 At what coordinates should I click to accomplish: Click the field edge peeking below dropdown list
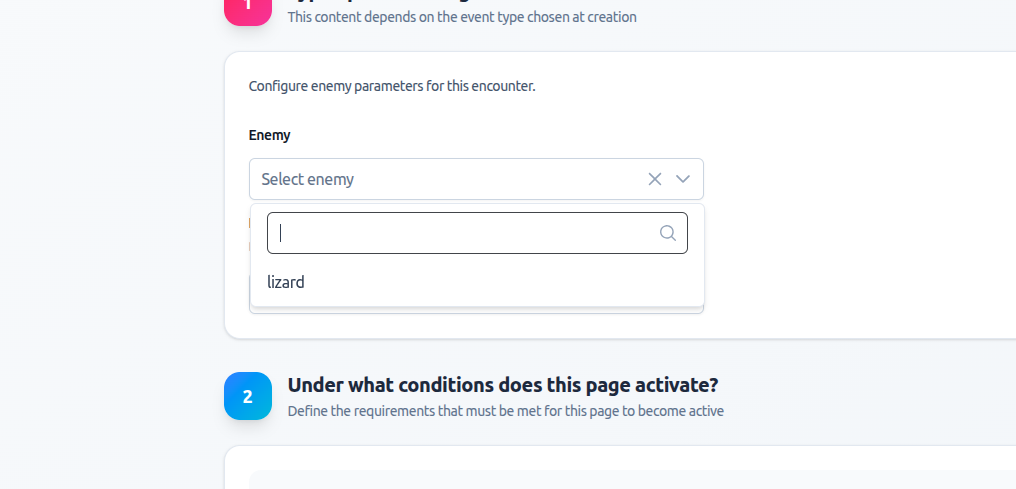point(476,311)
